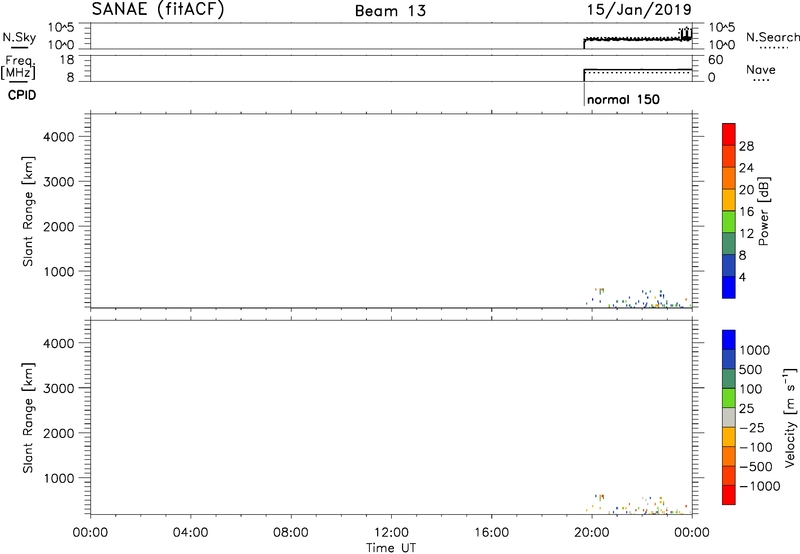This screenshot has height=554, width=800.
Task: Click the 4000 tick on power panel axis
Action: click(x=59, y=137)
